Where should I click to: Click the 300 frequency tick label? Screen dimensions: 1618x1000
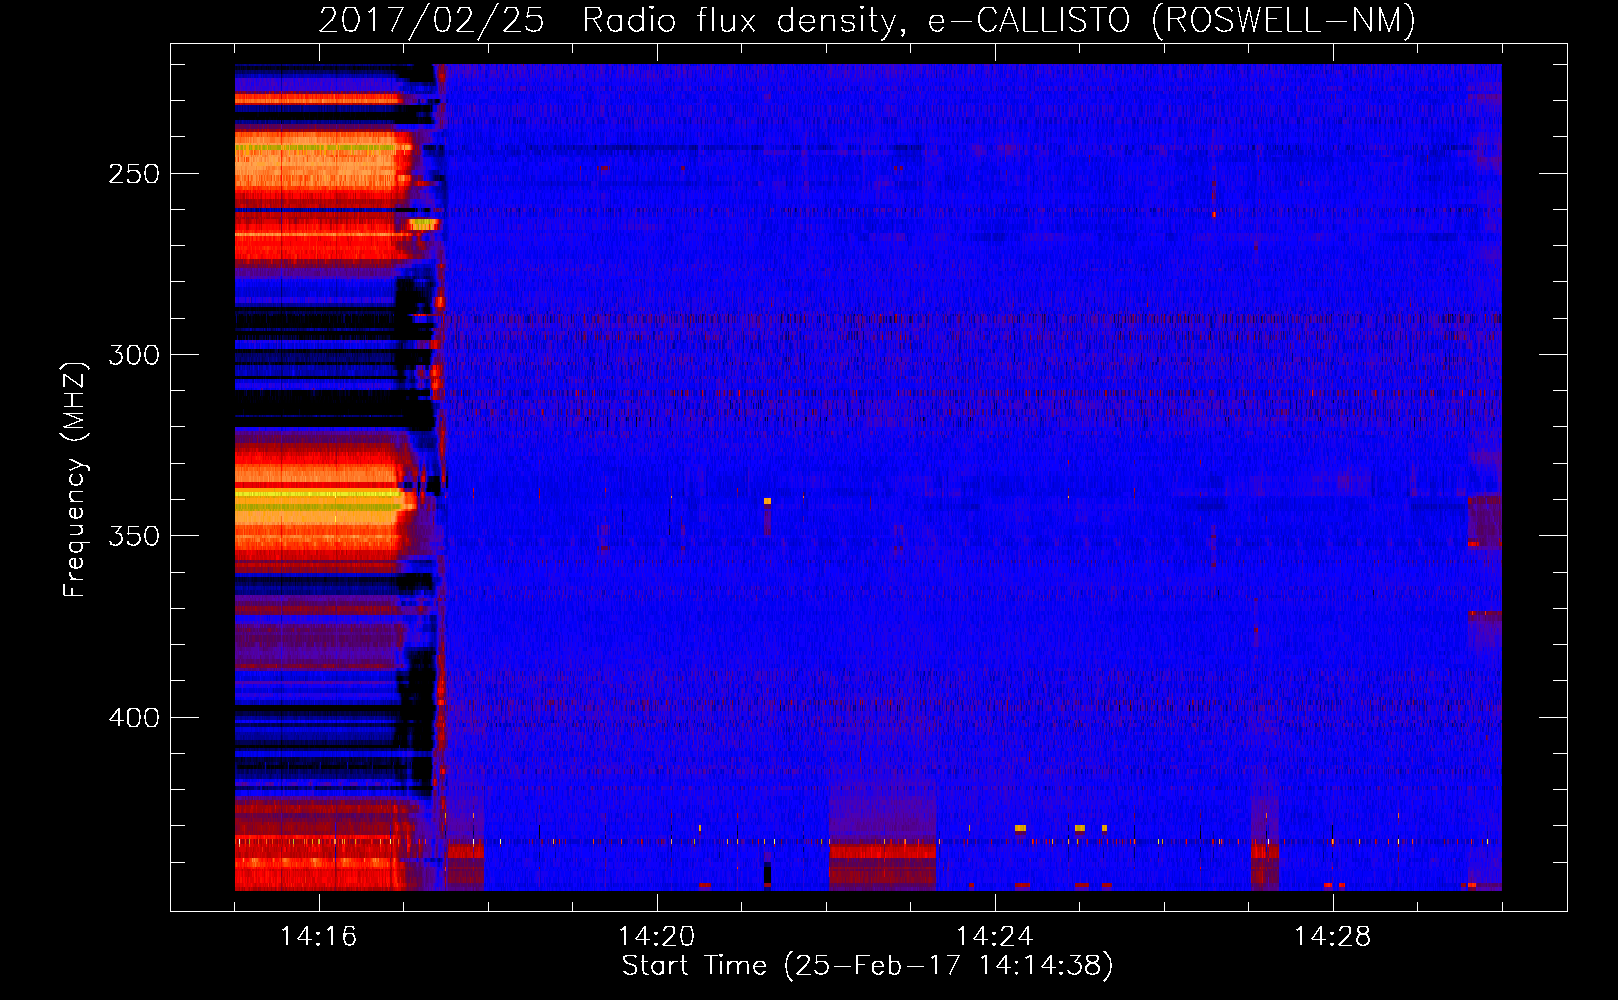[134, 355]
